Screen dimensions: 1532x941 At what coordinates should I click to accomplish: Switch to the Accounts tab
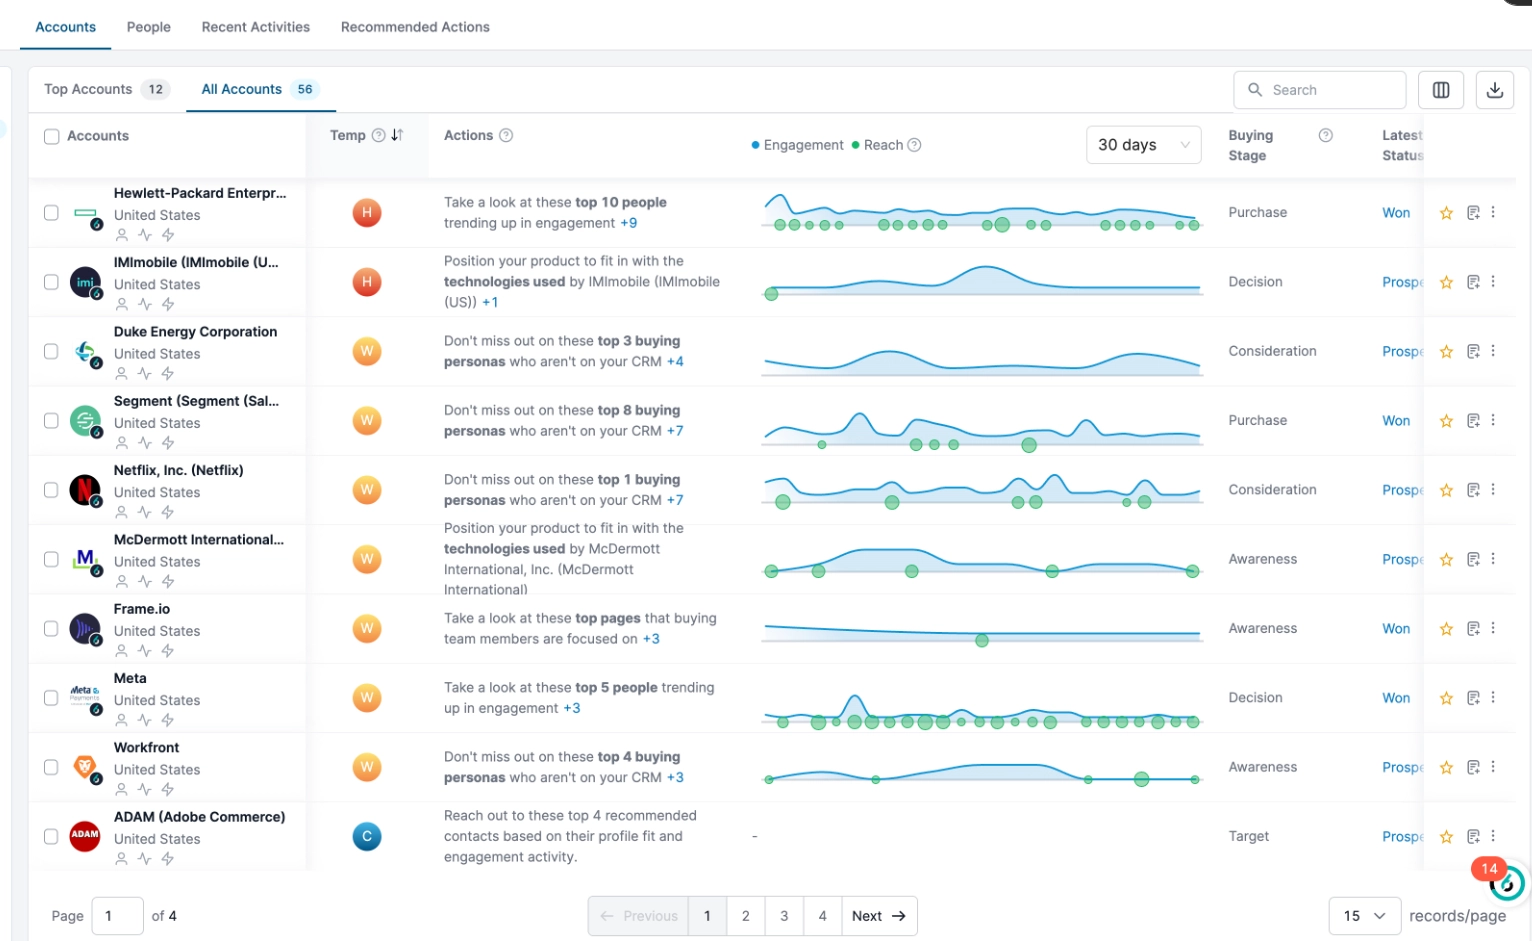[x=66, y=27]
